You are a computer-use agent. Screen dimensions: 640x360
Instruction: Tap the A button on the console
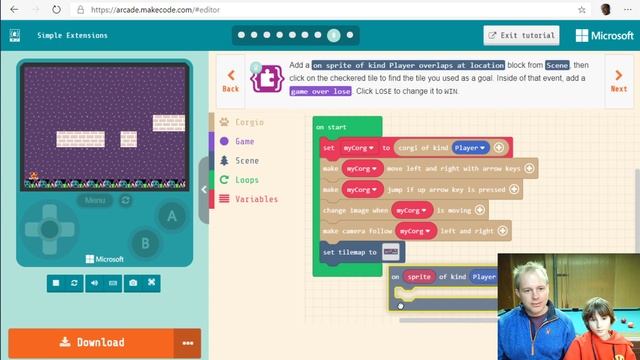(172, 216)
